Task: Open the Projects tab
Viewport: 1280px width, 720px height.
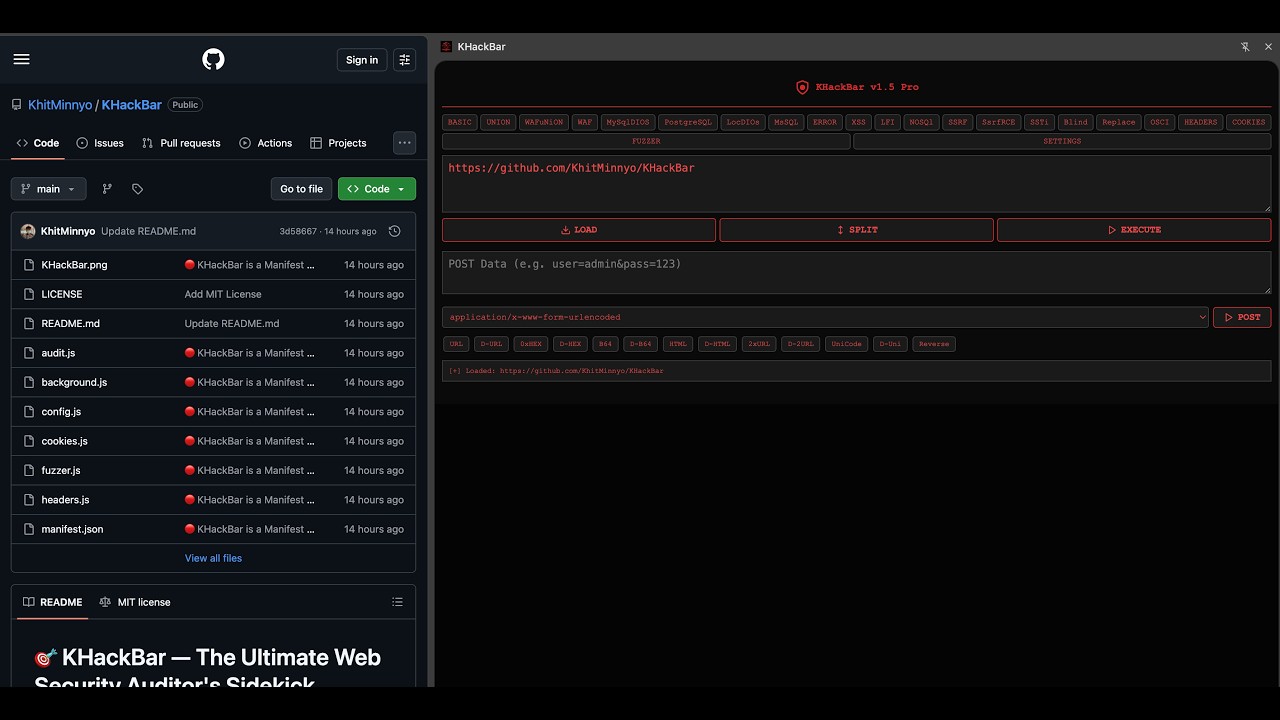Action: [338, 143]
